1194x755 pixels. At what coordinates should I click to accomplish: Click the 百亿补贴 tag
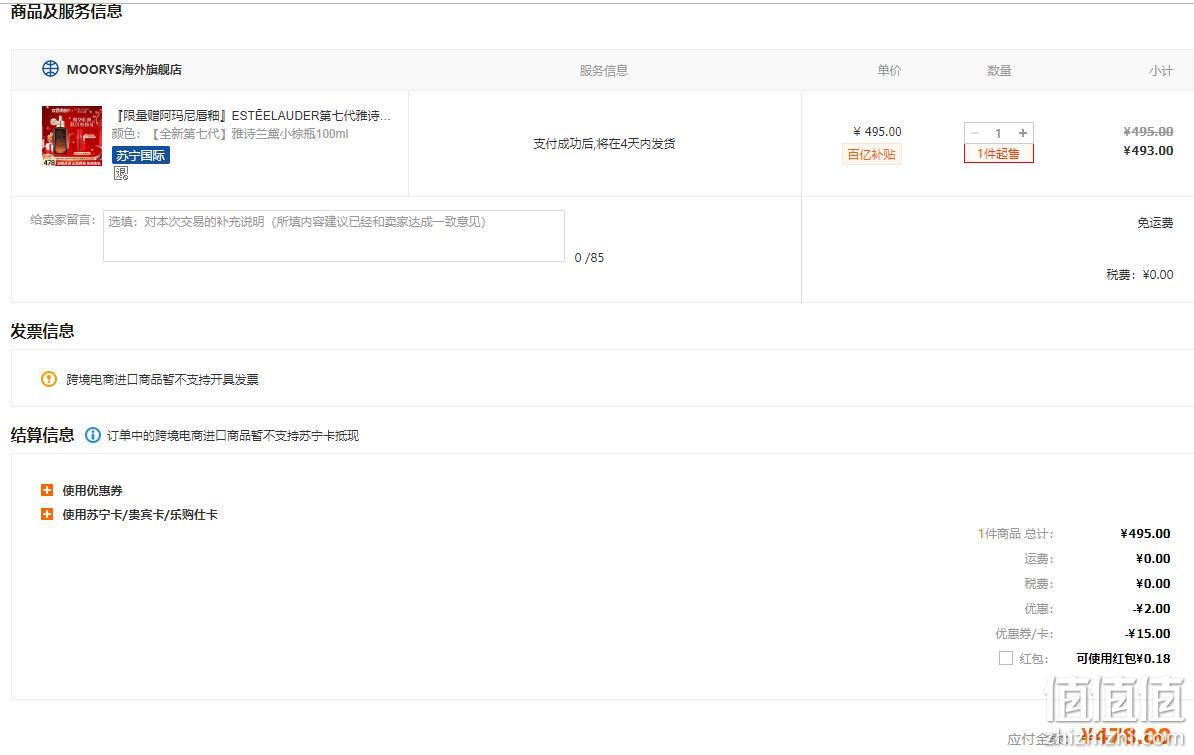872,154
